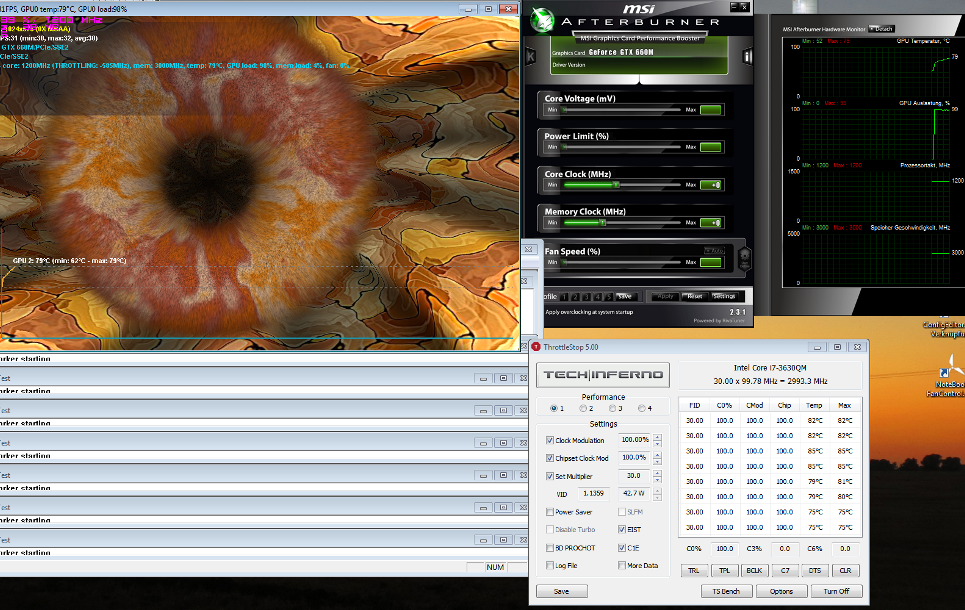
Task: Click the Memory Clock slider handle
Action: 603,223
